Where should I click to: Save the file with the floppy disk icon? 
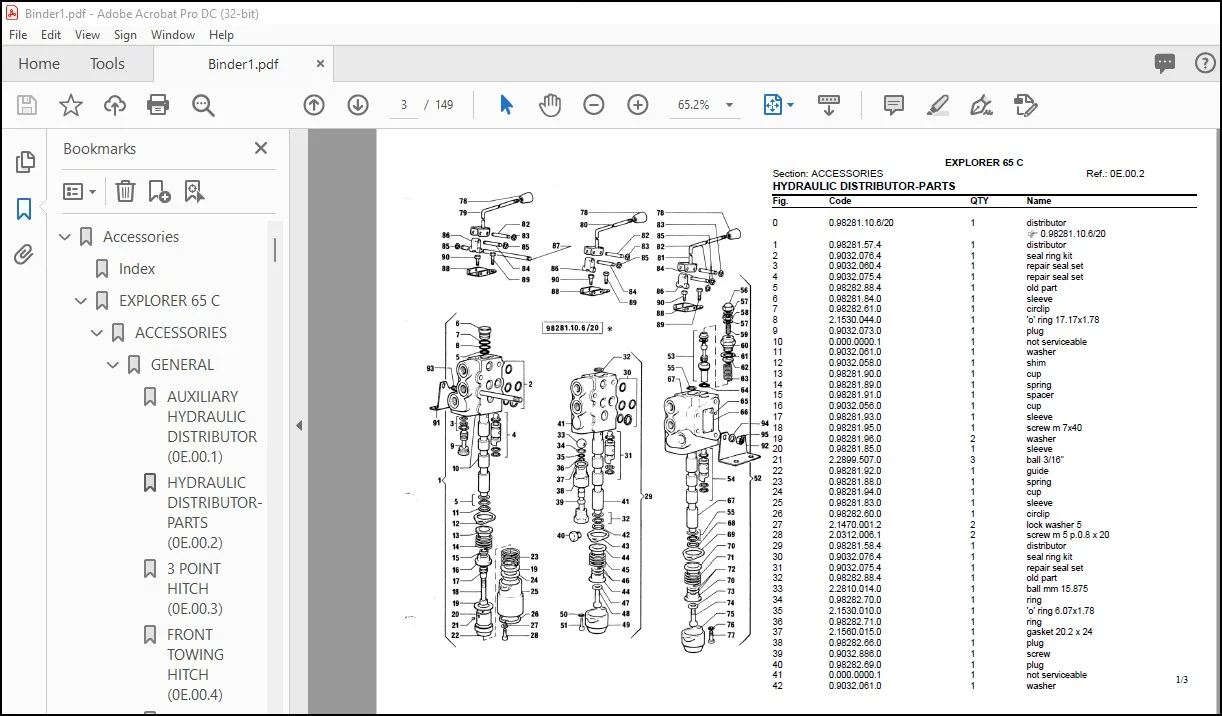(x=27, y=105)
